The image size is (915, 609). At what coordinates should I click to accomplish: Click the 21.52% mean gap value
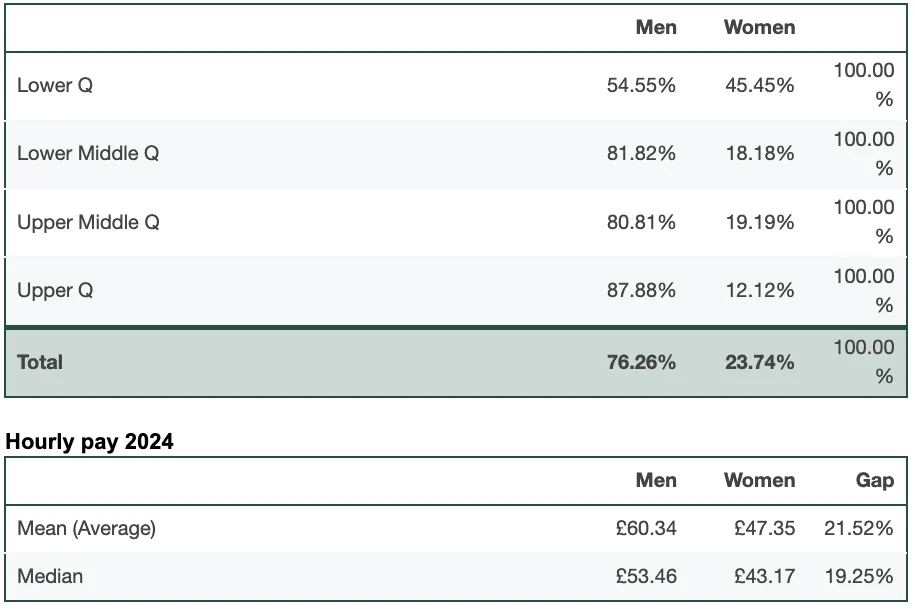click(858, 528)
